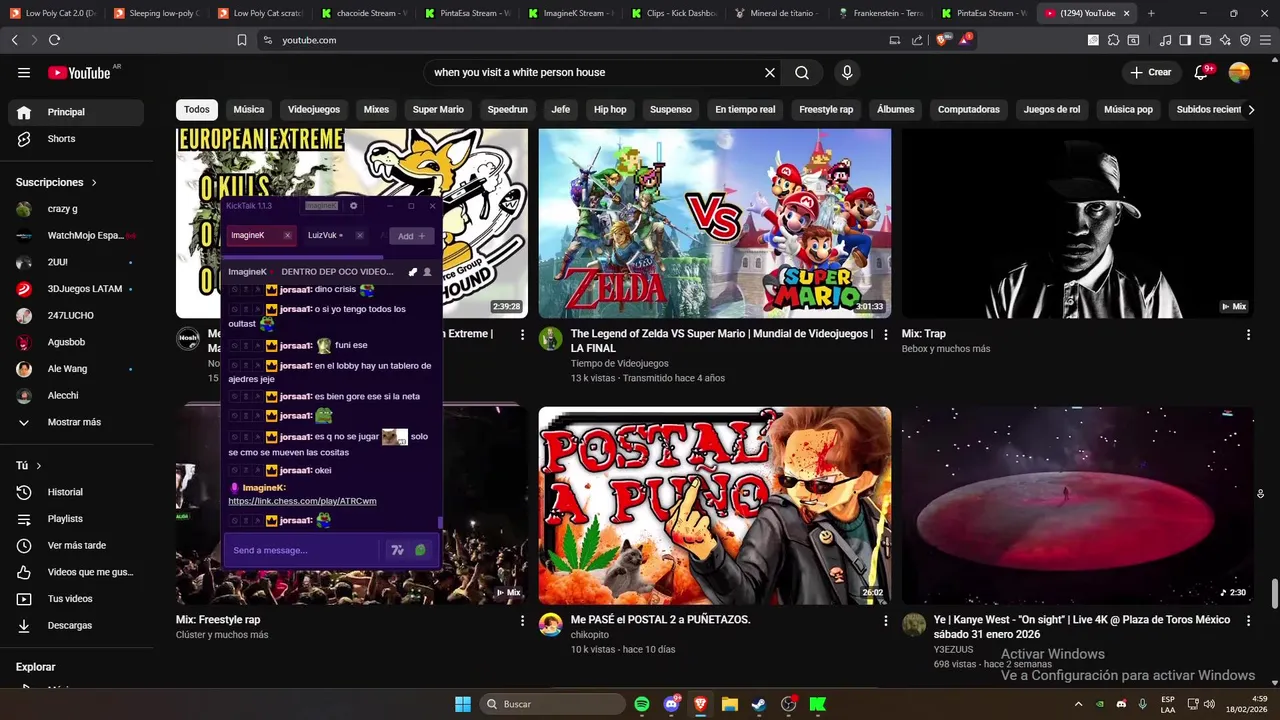
Task: Open the browser main menu
Action: 1264,40
